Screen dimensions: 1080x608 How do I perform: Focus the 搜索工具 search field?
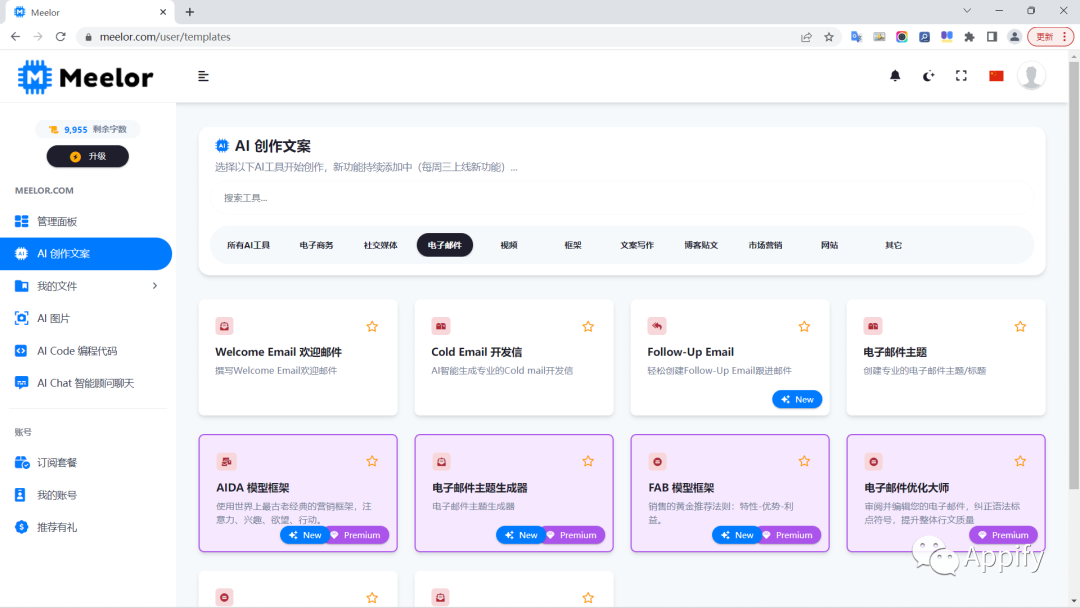coord(621,198)
